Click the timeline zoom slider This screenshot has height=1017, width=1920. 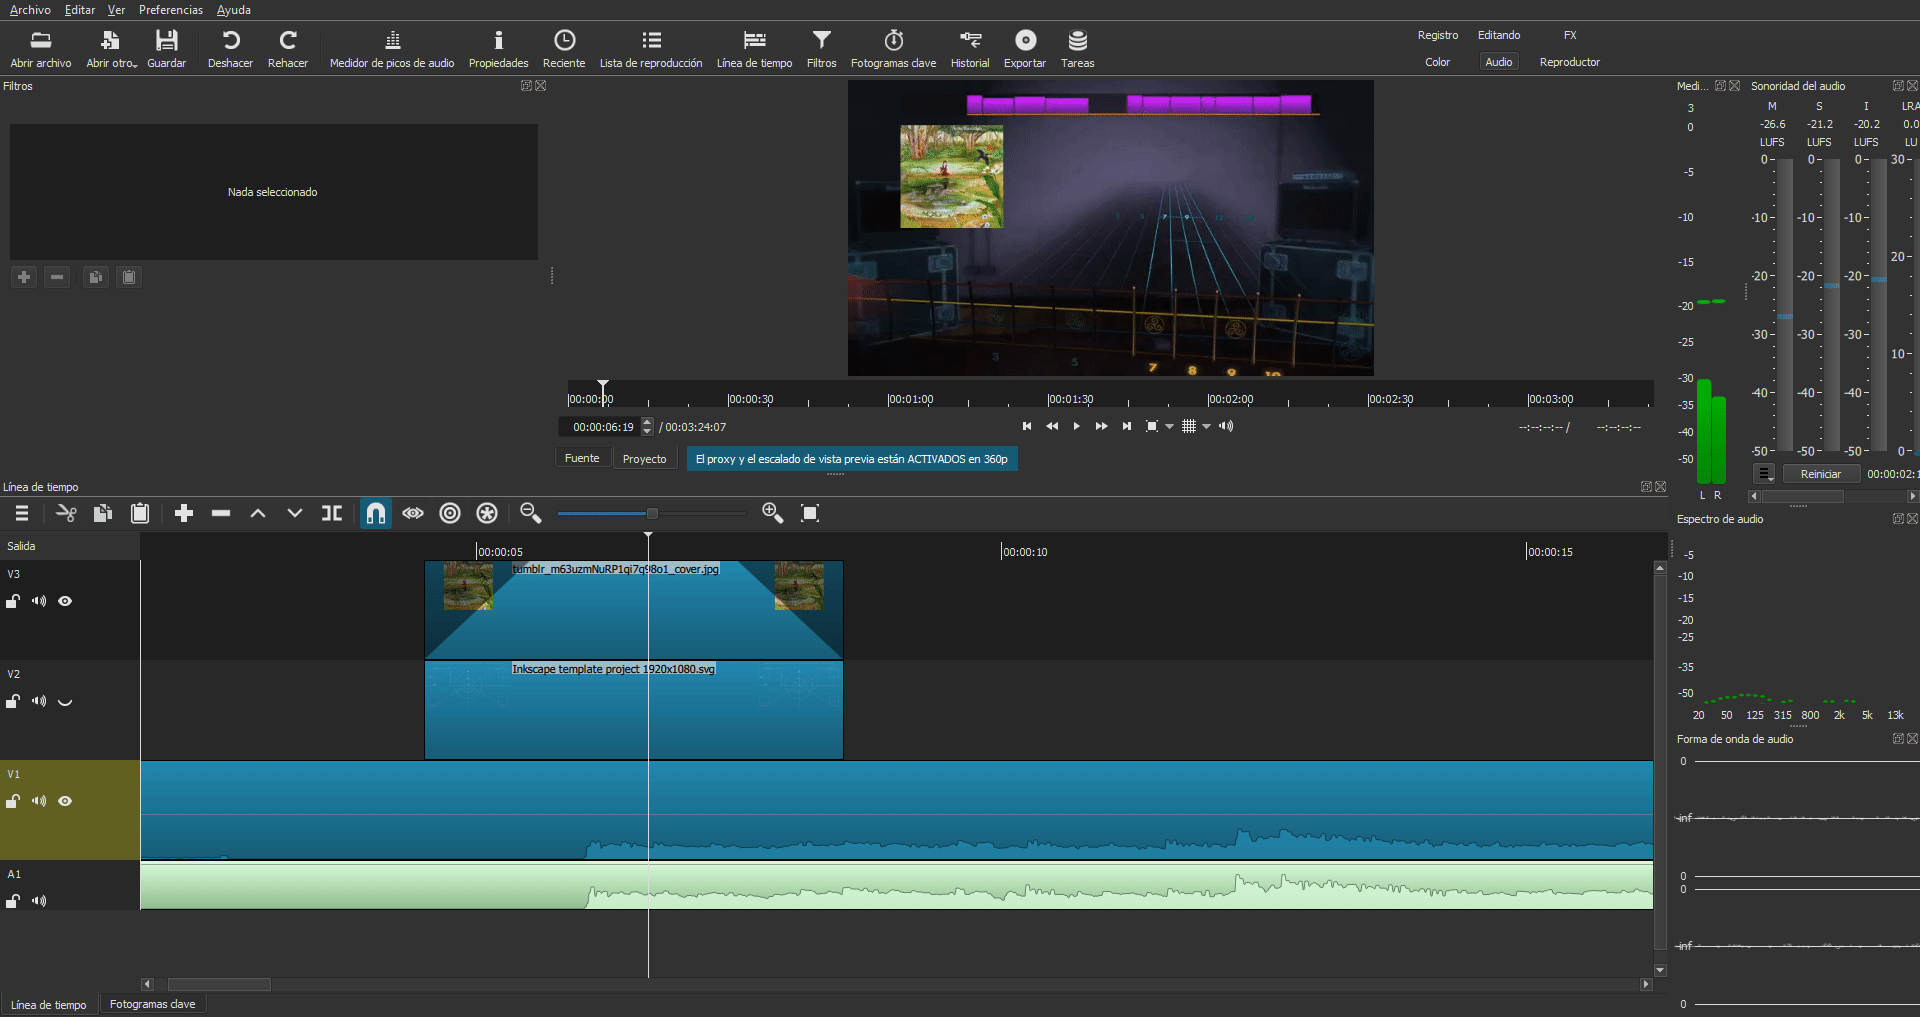coord(652,513)
